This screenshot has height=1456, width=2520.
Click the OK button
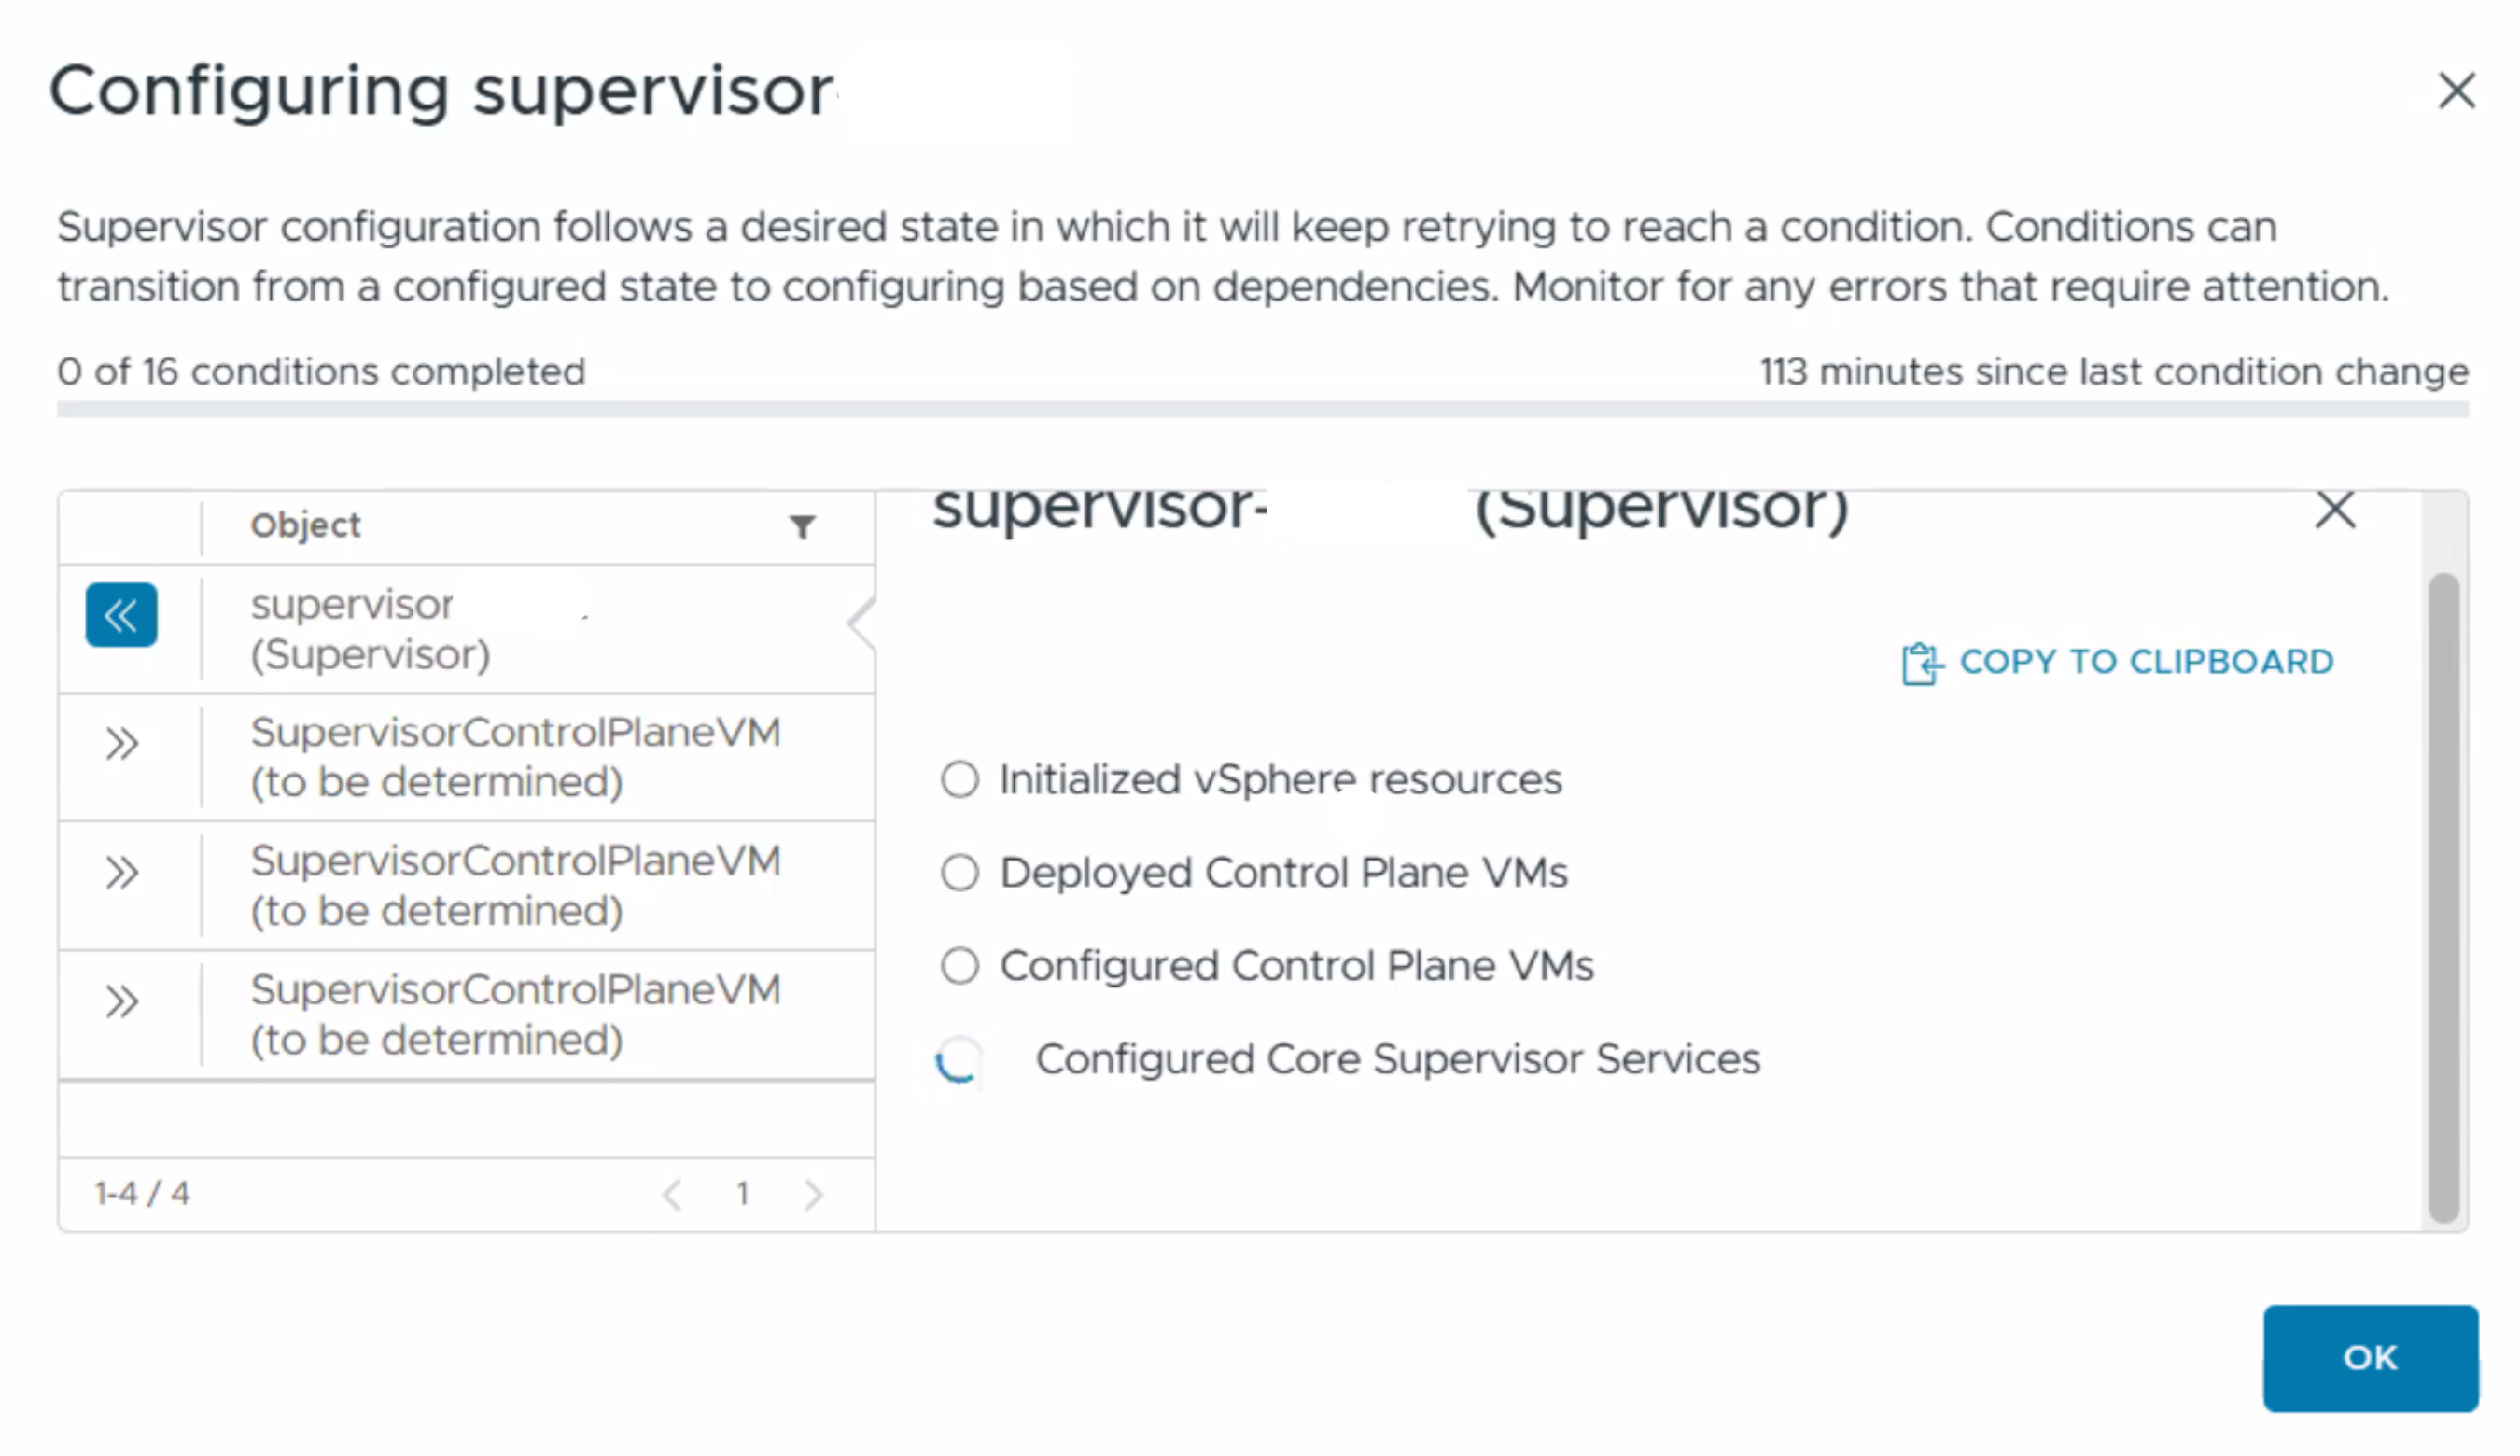pos(2371,1358)
